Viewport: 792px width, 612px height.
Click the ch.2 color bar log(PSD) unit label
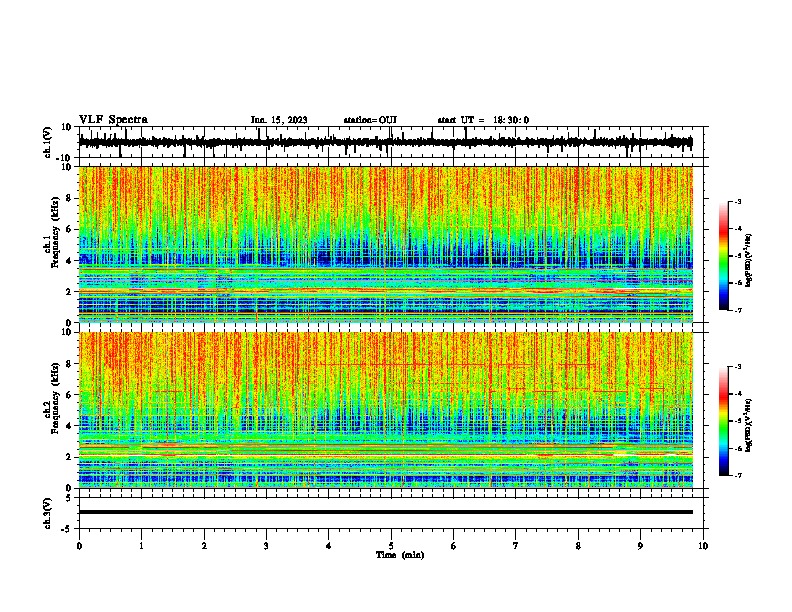[x=750, y=425]
